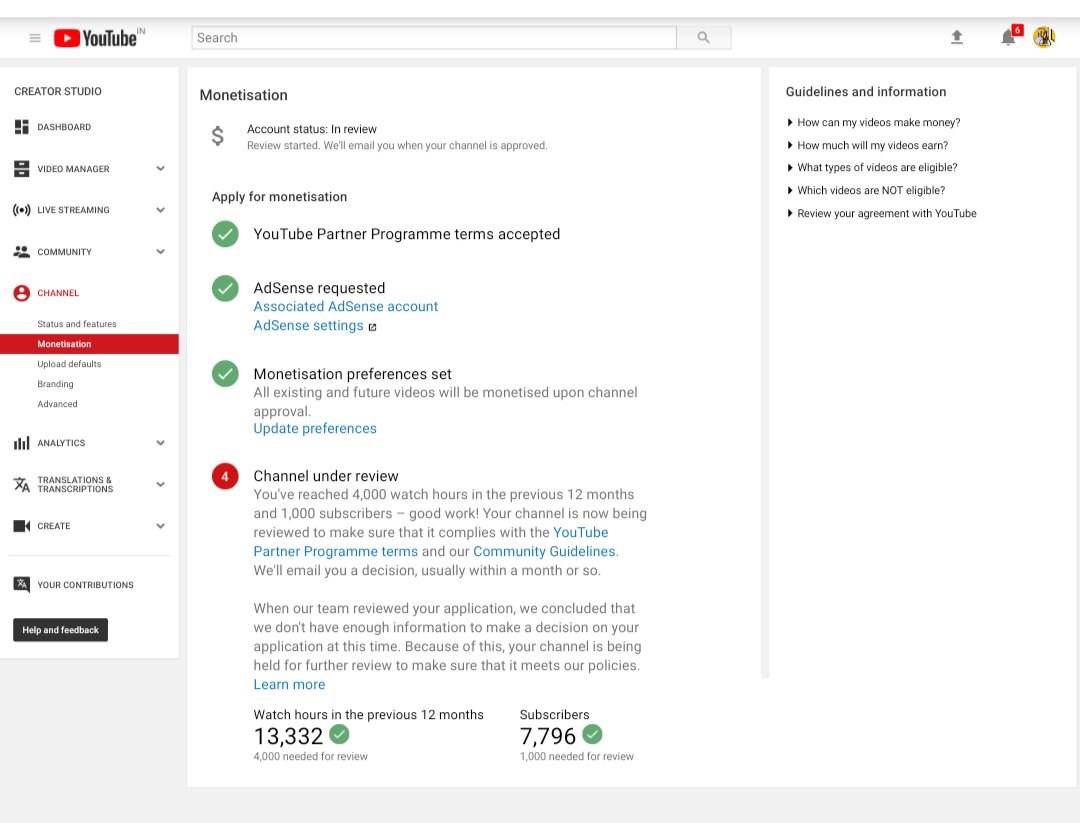Expand the Analytics chevron

click(160, 443)
